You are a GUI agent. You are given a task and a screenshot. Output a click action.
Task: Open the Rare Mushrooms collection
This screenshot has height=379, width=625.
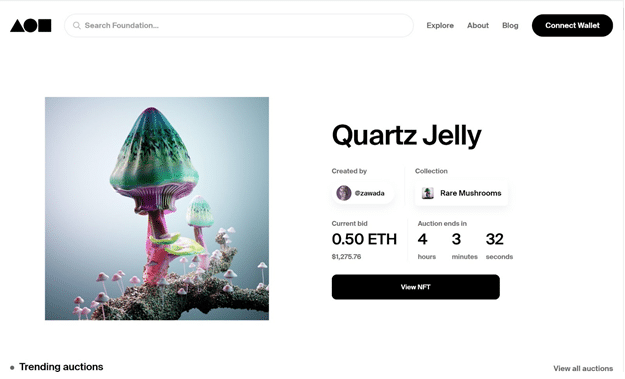click(x=461, y=193)
